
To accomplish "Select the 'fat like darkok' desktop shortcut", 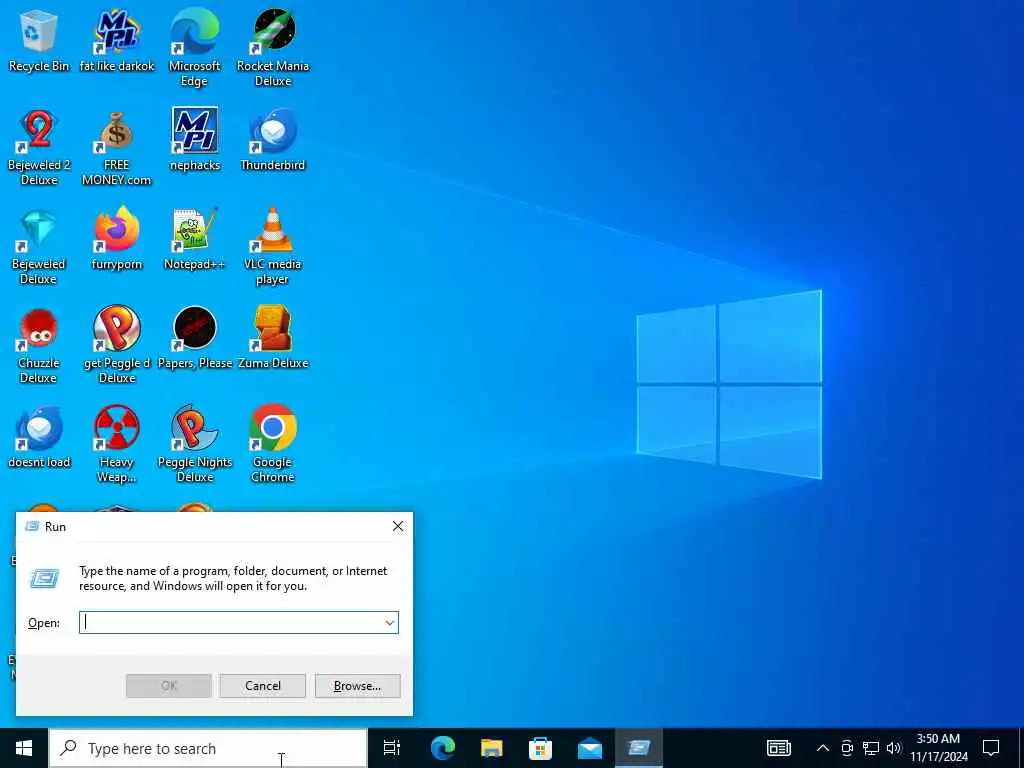I will (x=117, y=40).
